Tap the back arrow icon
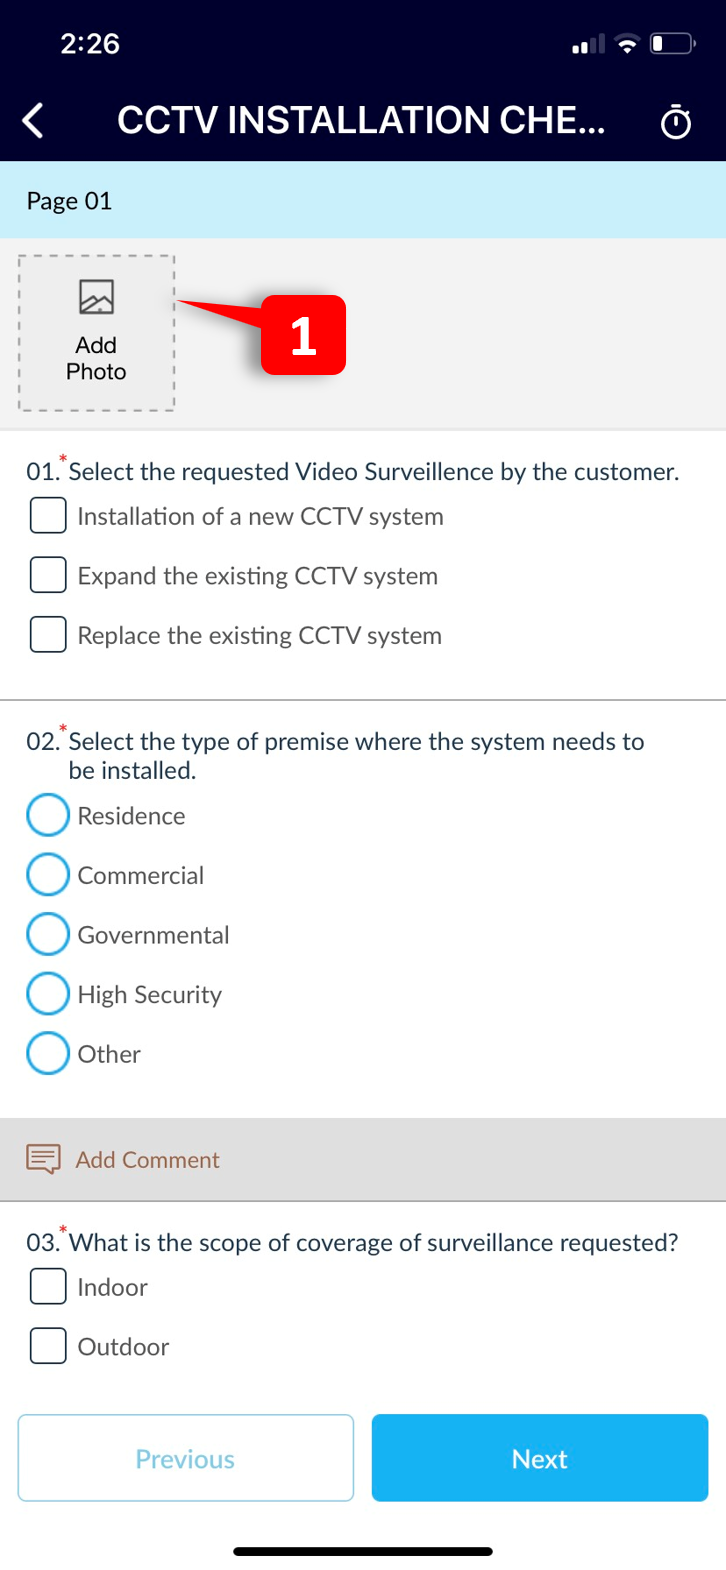This screenshot has height=1570, width=726. (33, 121)
